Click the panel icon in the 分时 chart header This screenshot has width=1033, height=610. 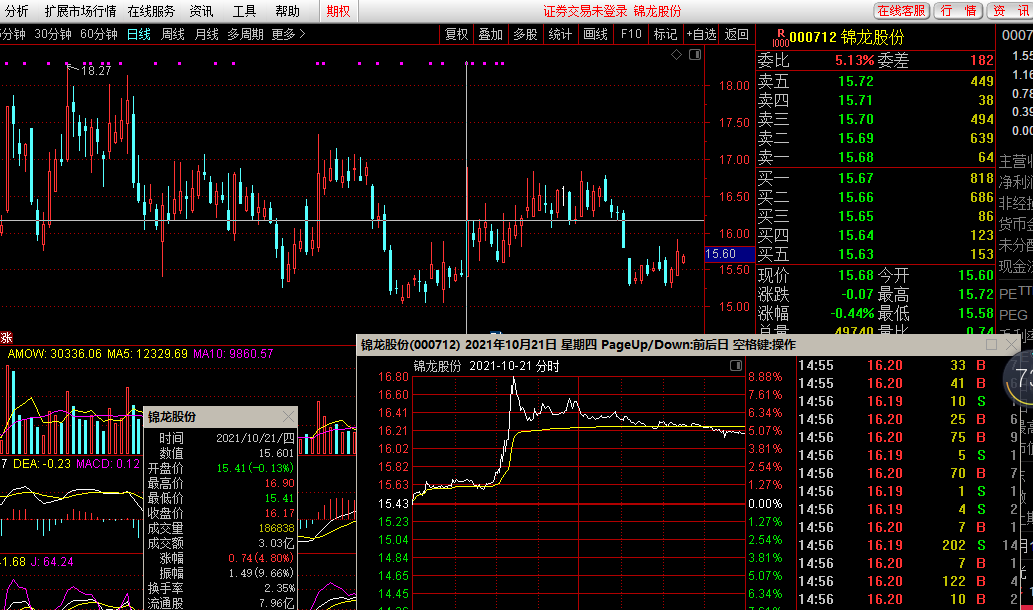pyautogui.click(x=736, y=366)
